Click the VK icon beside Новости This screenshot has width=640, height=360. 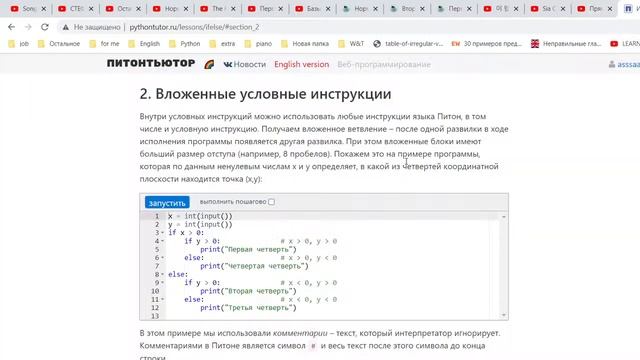(x=228, y=64)
